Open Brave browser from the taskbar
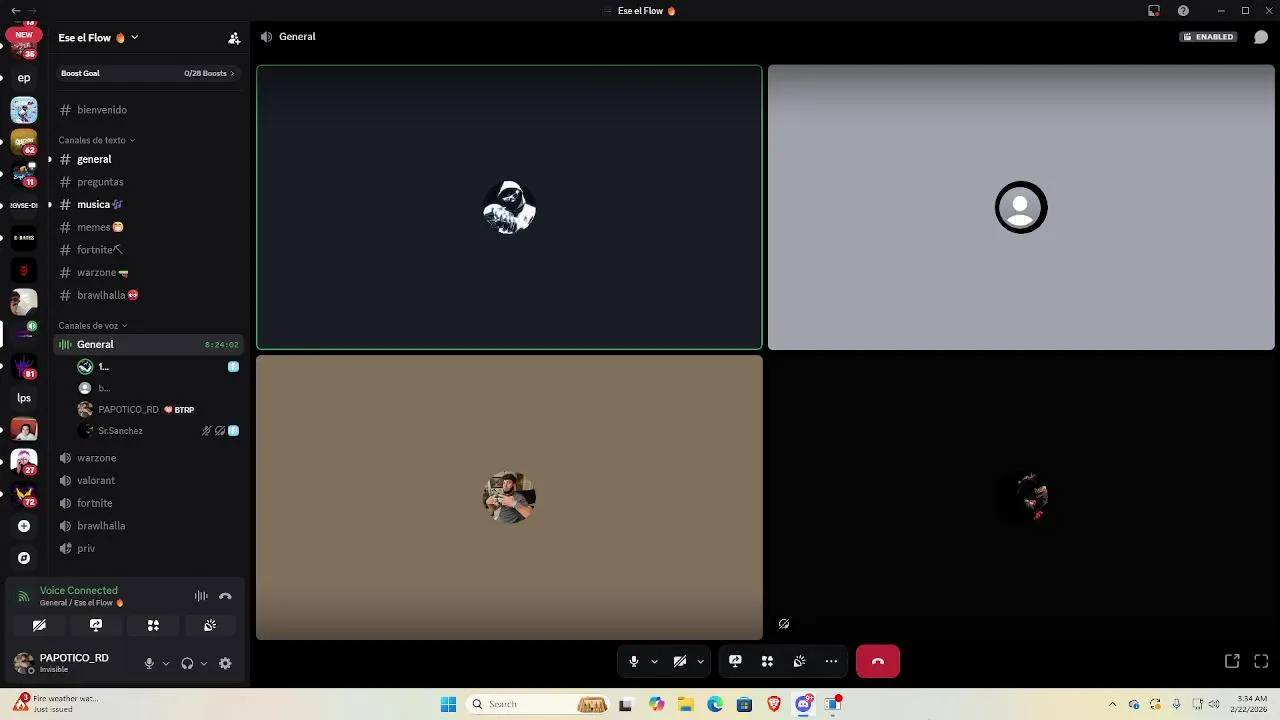Viewport: 1280px width, 720px height. coord(774,704)
